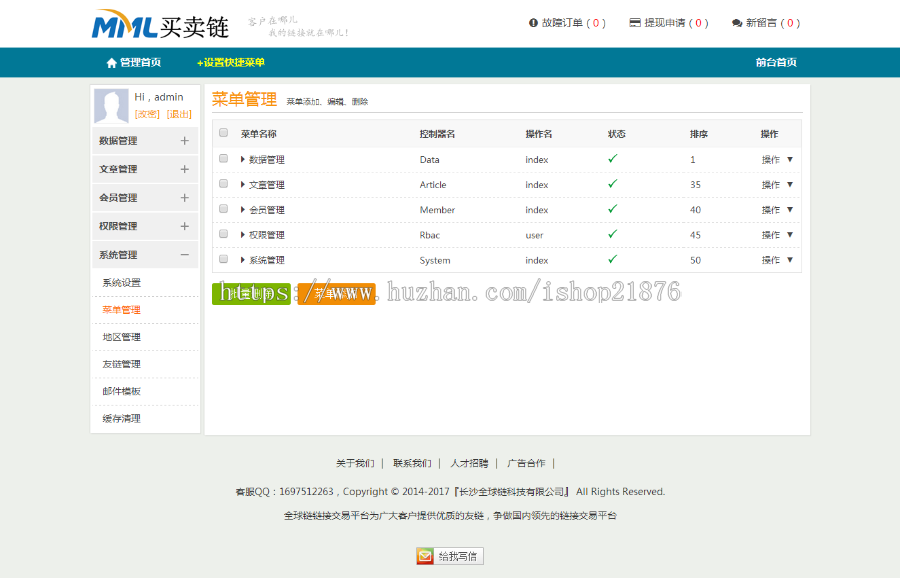Click the 提现申请 withdrawal request card icon
This screenshot has height=578, width=900.
(x=634, y=22)
